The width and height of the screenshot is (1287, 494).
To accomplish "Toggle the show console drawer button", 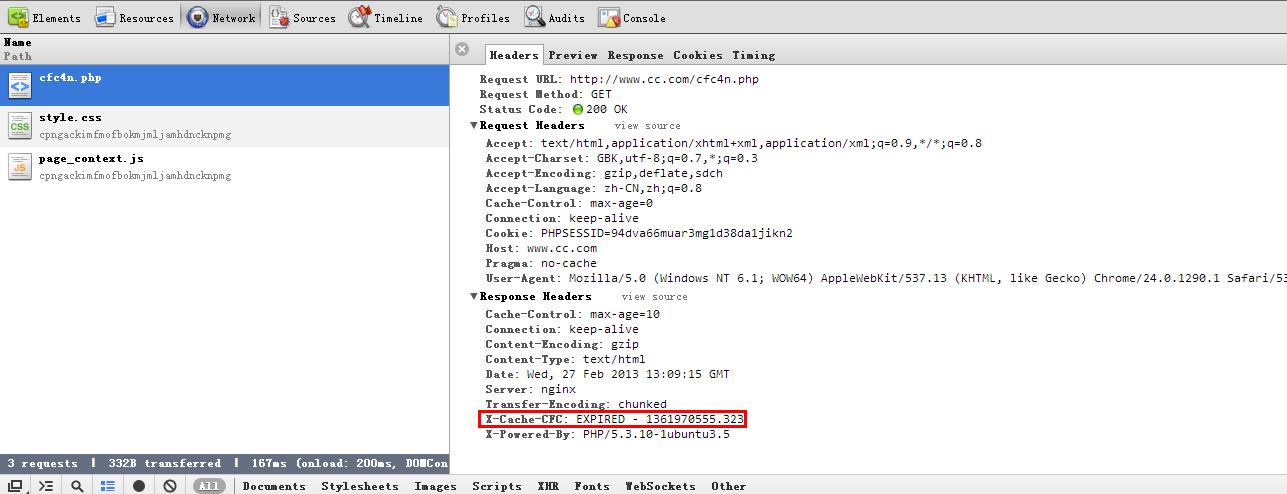I will pos(46,486).
